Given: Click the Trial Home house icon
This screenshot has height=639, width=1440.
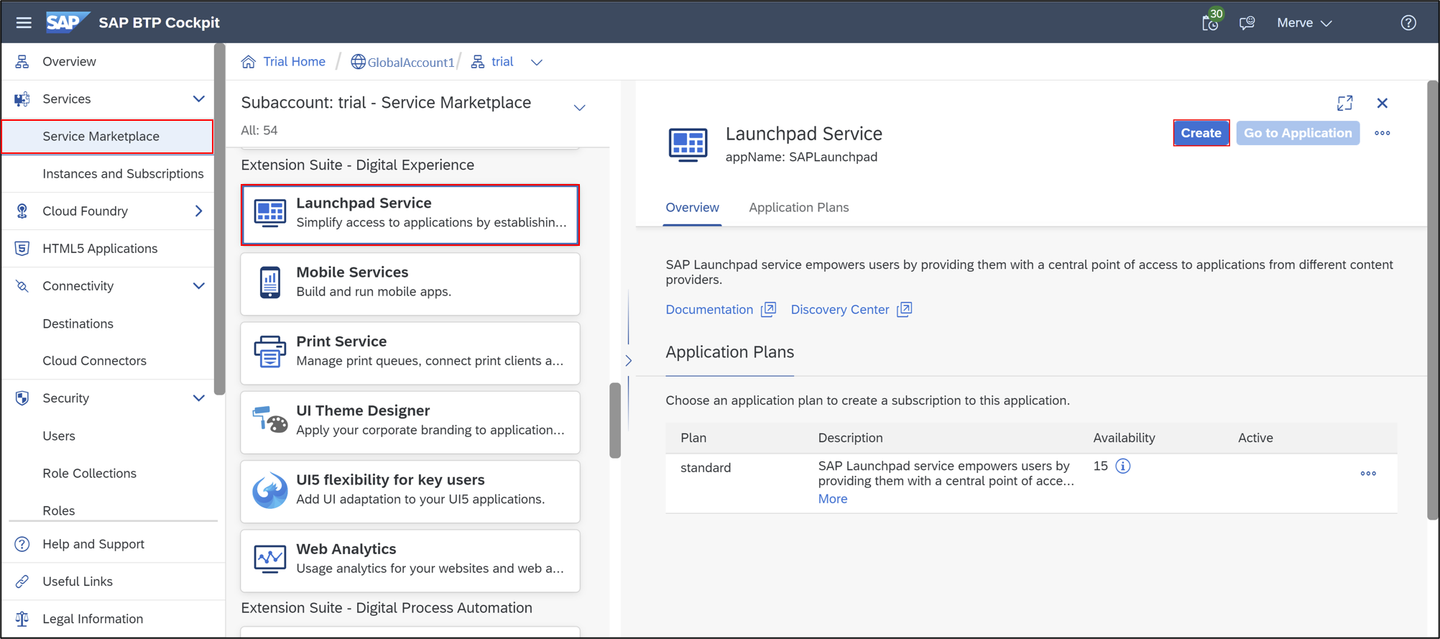Looking at the screenshot, I should [x=249, y=62].
